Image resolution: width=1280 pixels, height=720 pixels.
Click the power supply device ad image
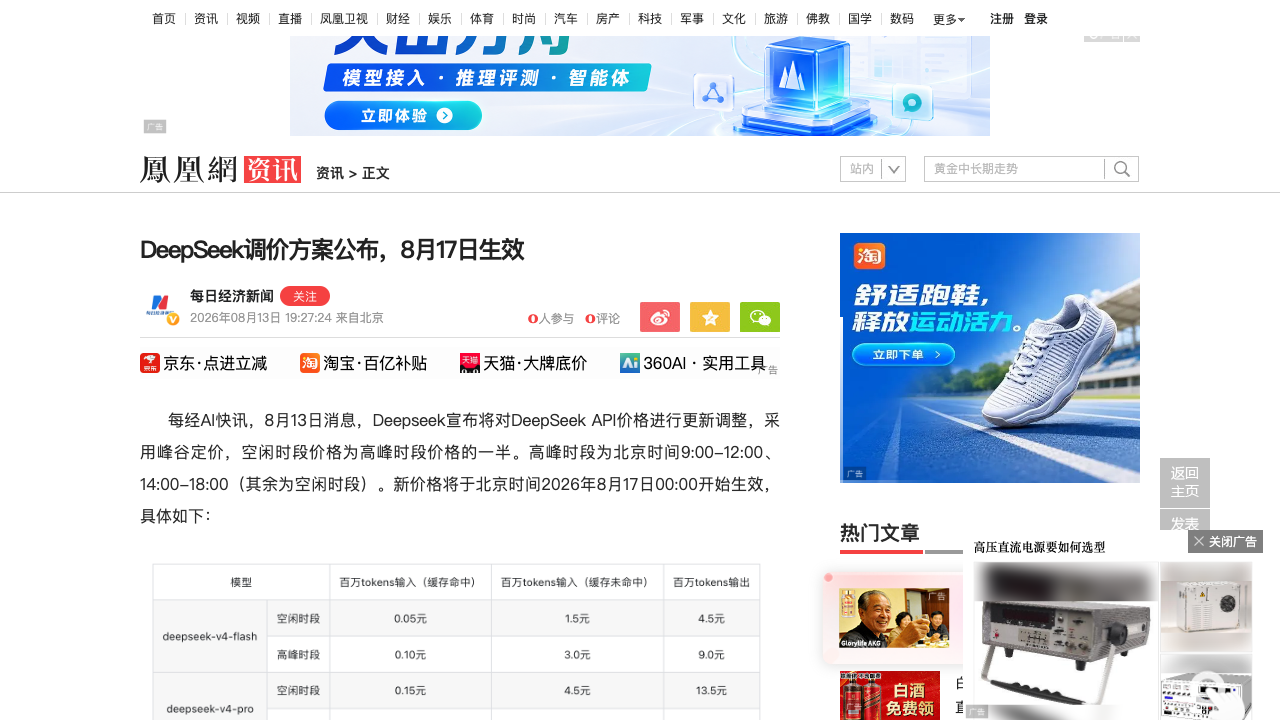tap(1066, 640)
